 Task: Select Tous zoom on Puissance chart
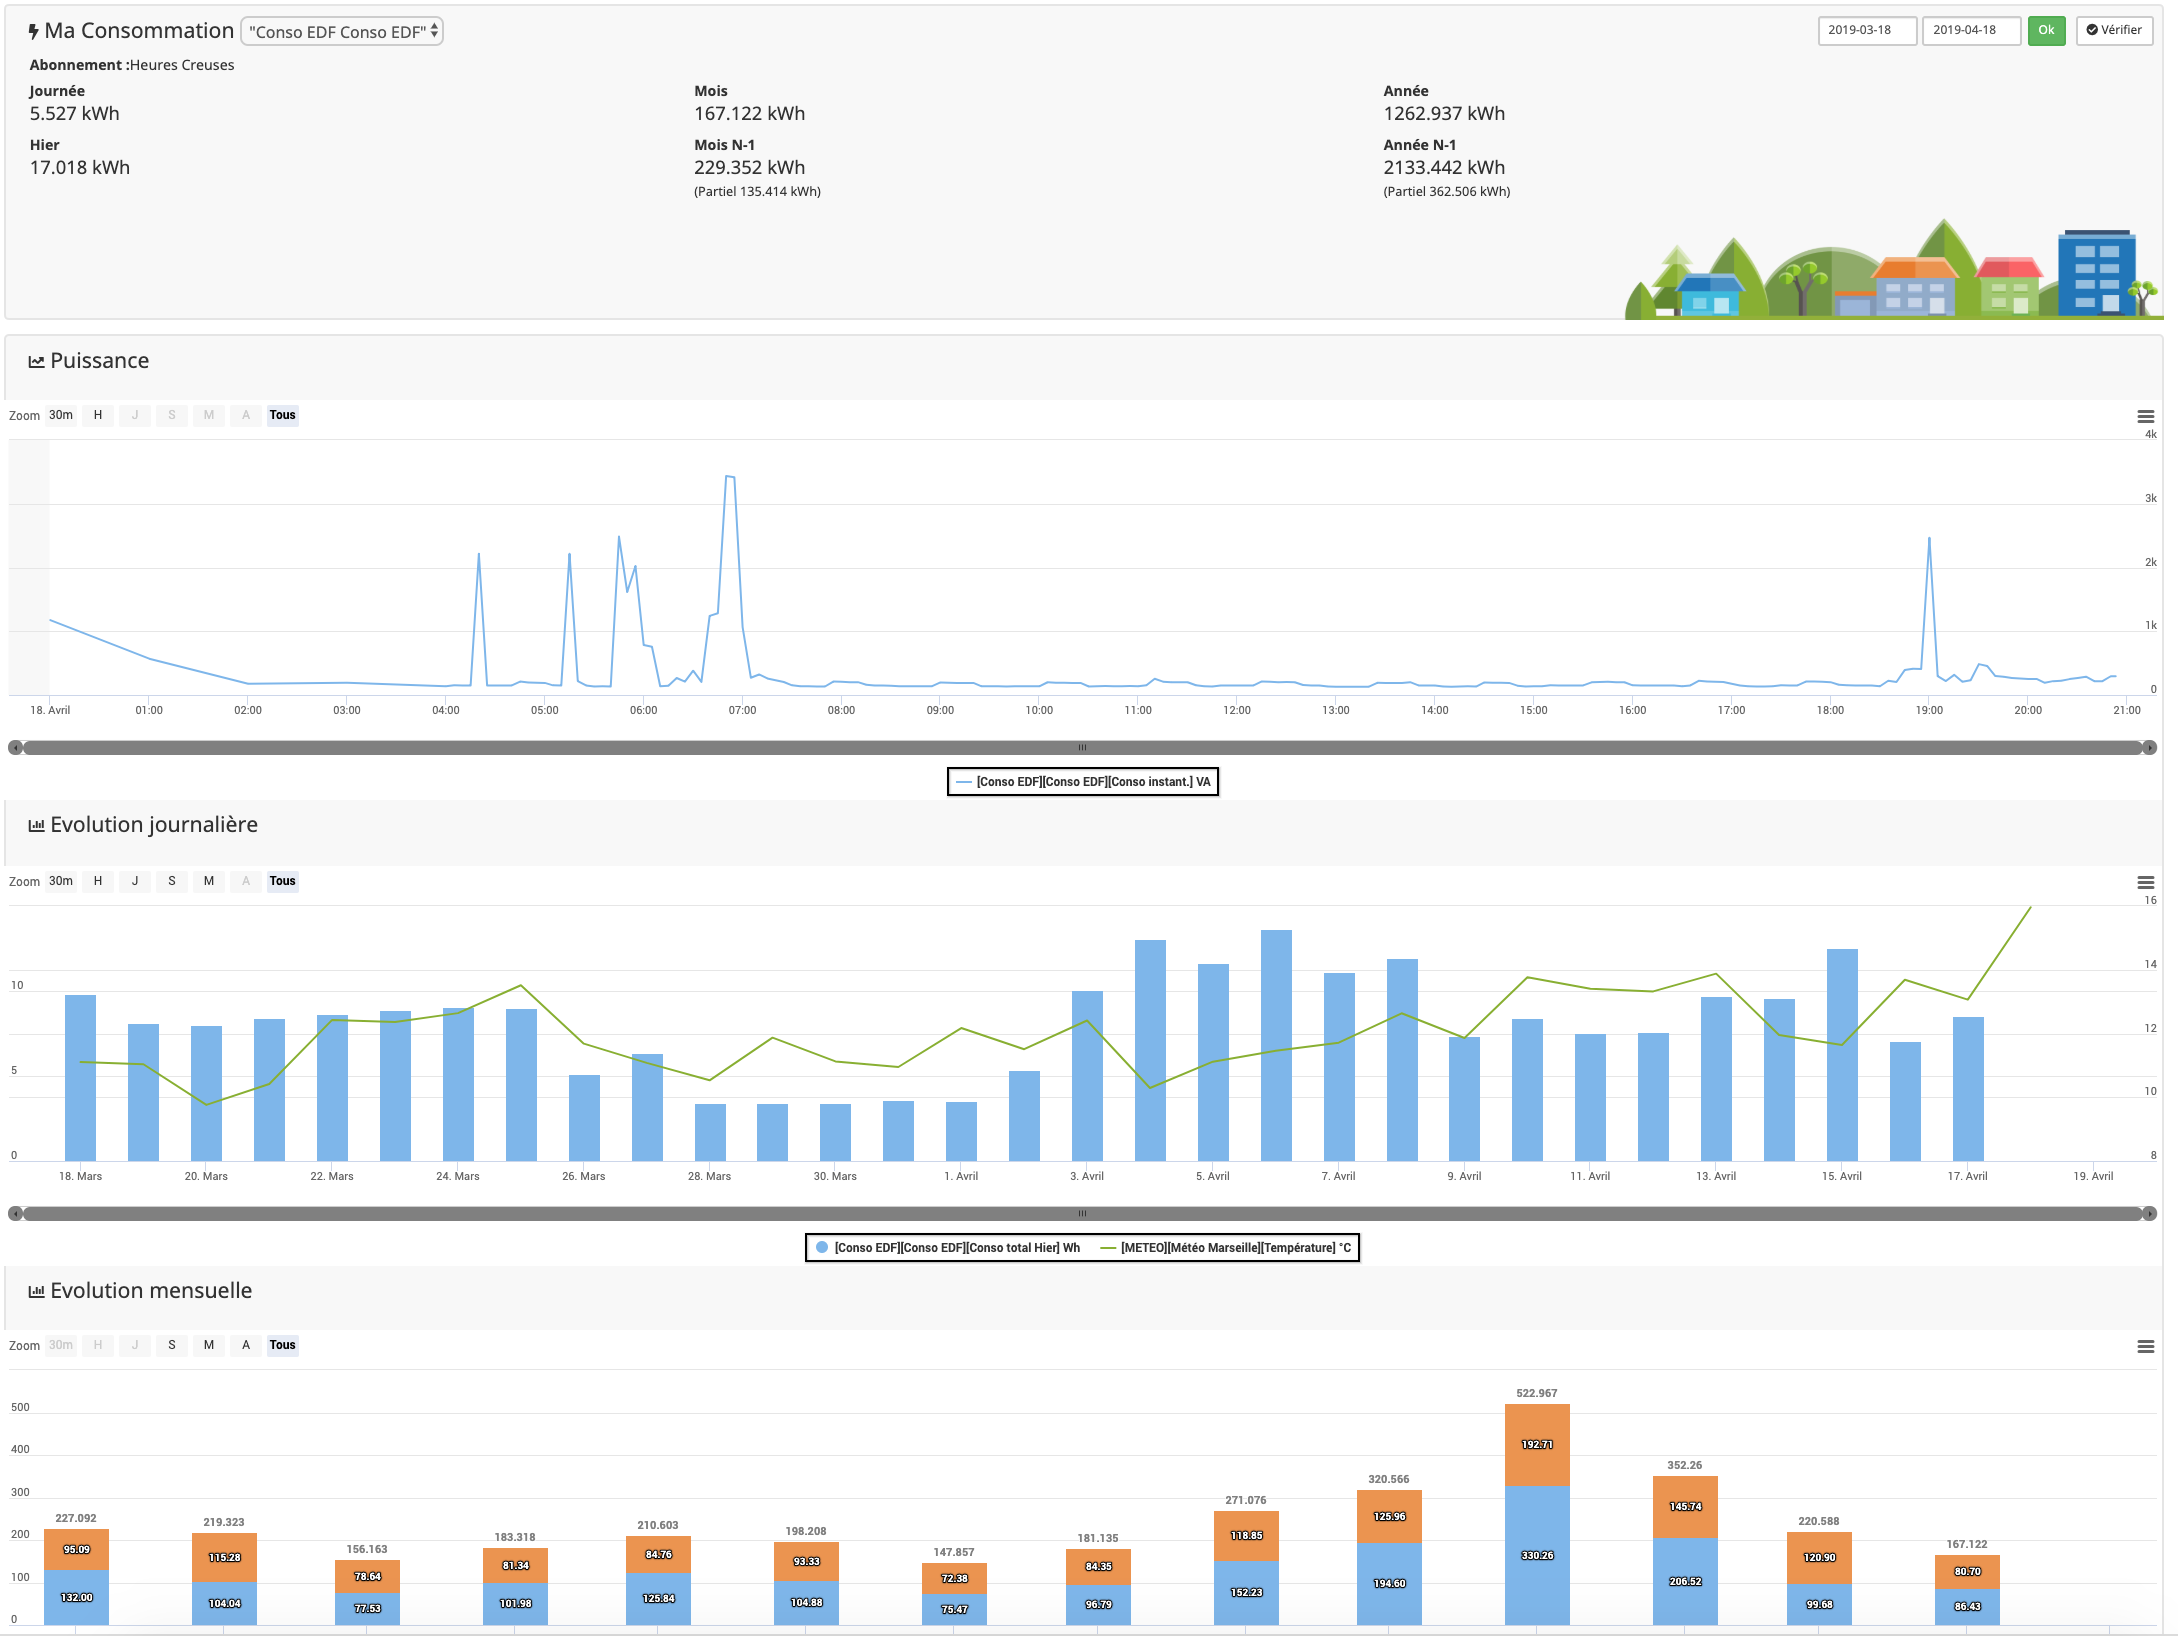click(283, 415)
